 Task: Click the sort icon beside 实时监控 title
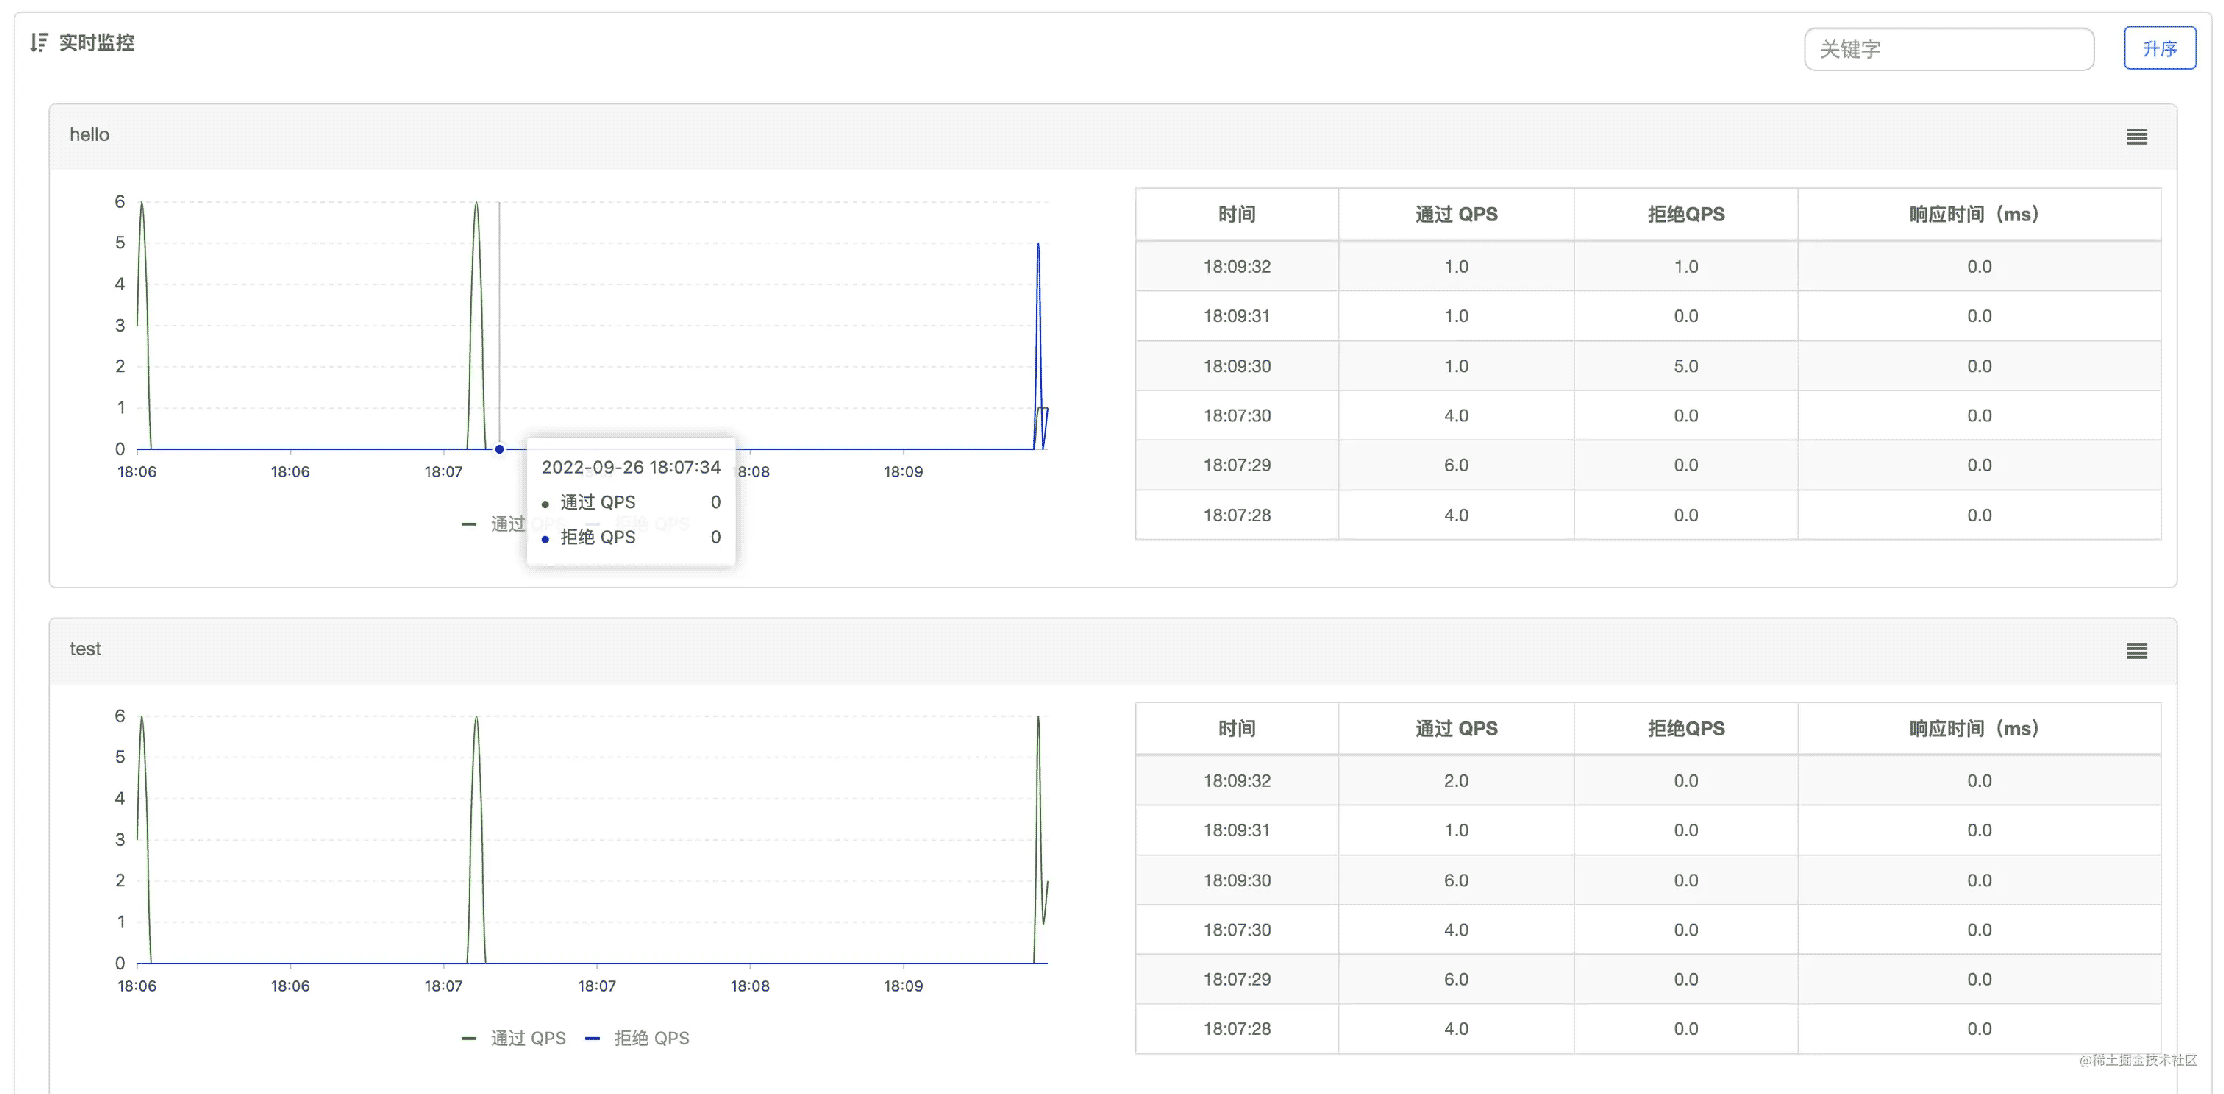pos(38,42)
